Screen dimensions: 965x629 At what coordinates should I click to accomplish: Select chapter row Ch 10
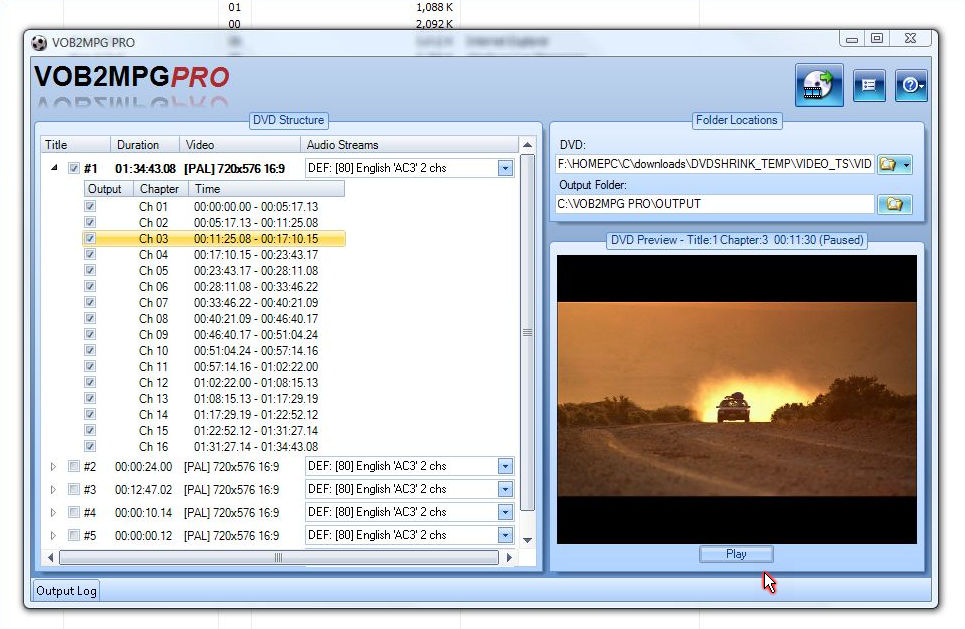[x=214, y=350]
